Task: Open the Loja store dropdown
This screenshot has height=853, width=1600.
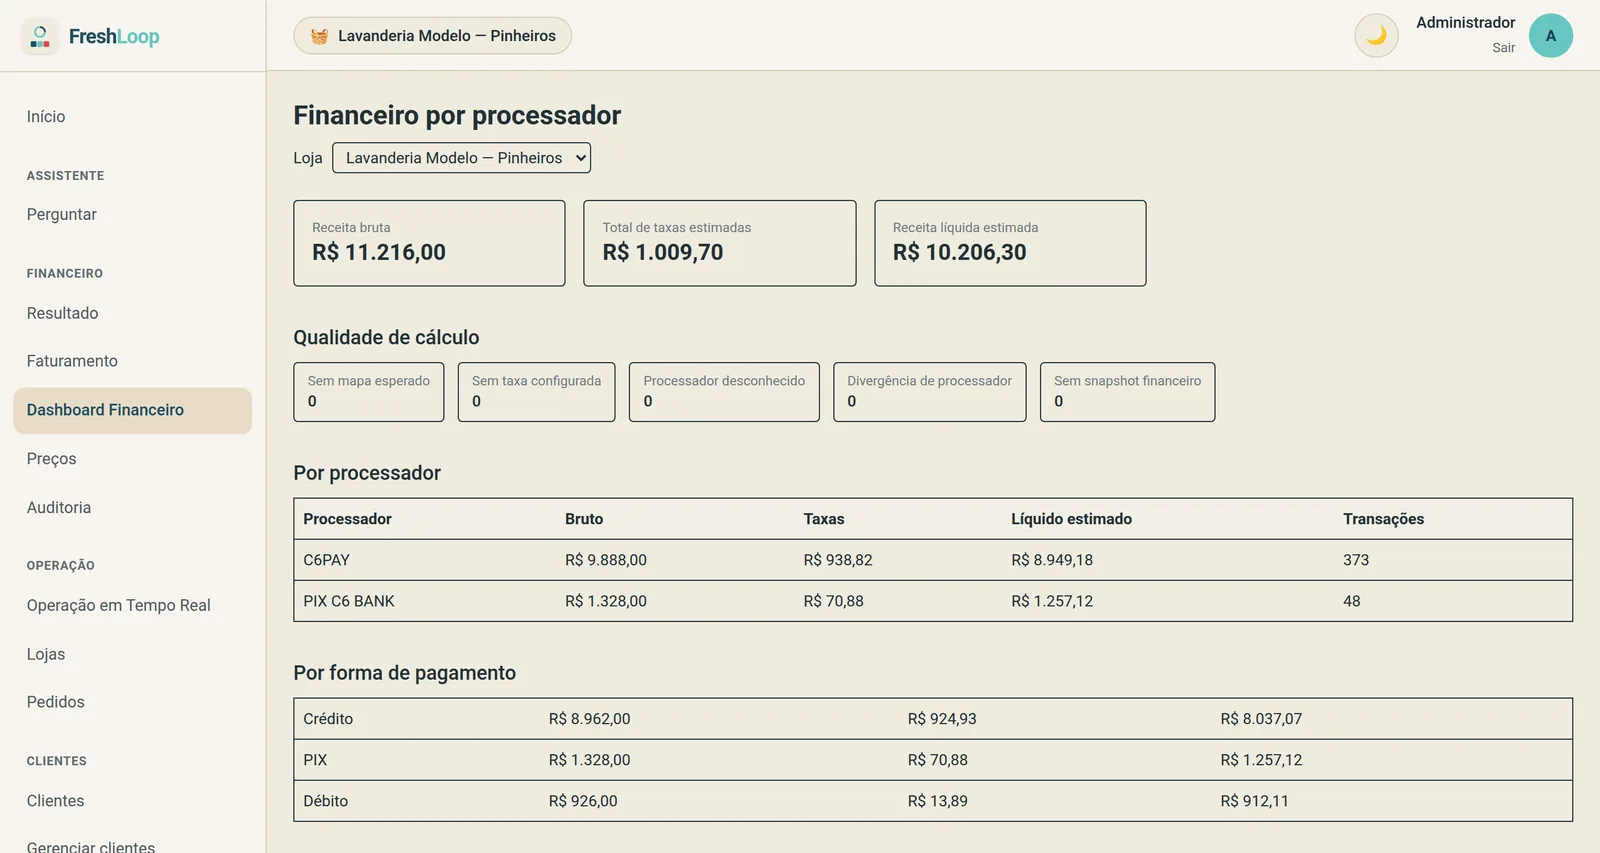Action: (461, 158)
